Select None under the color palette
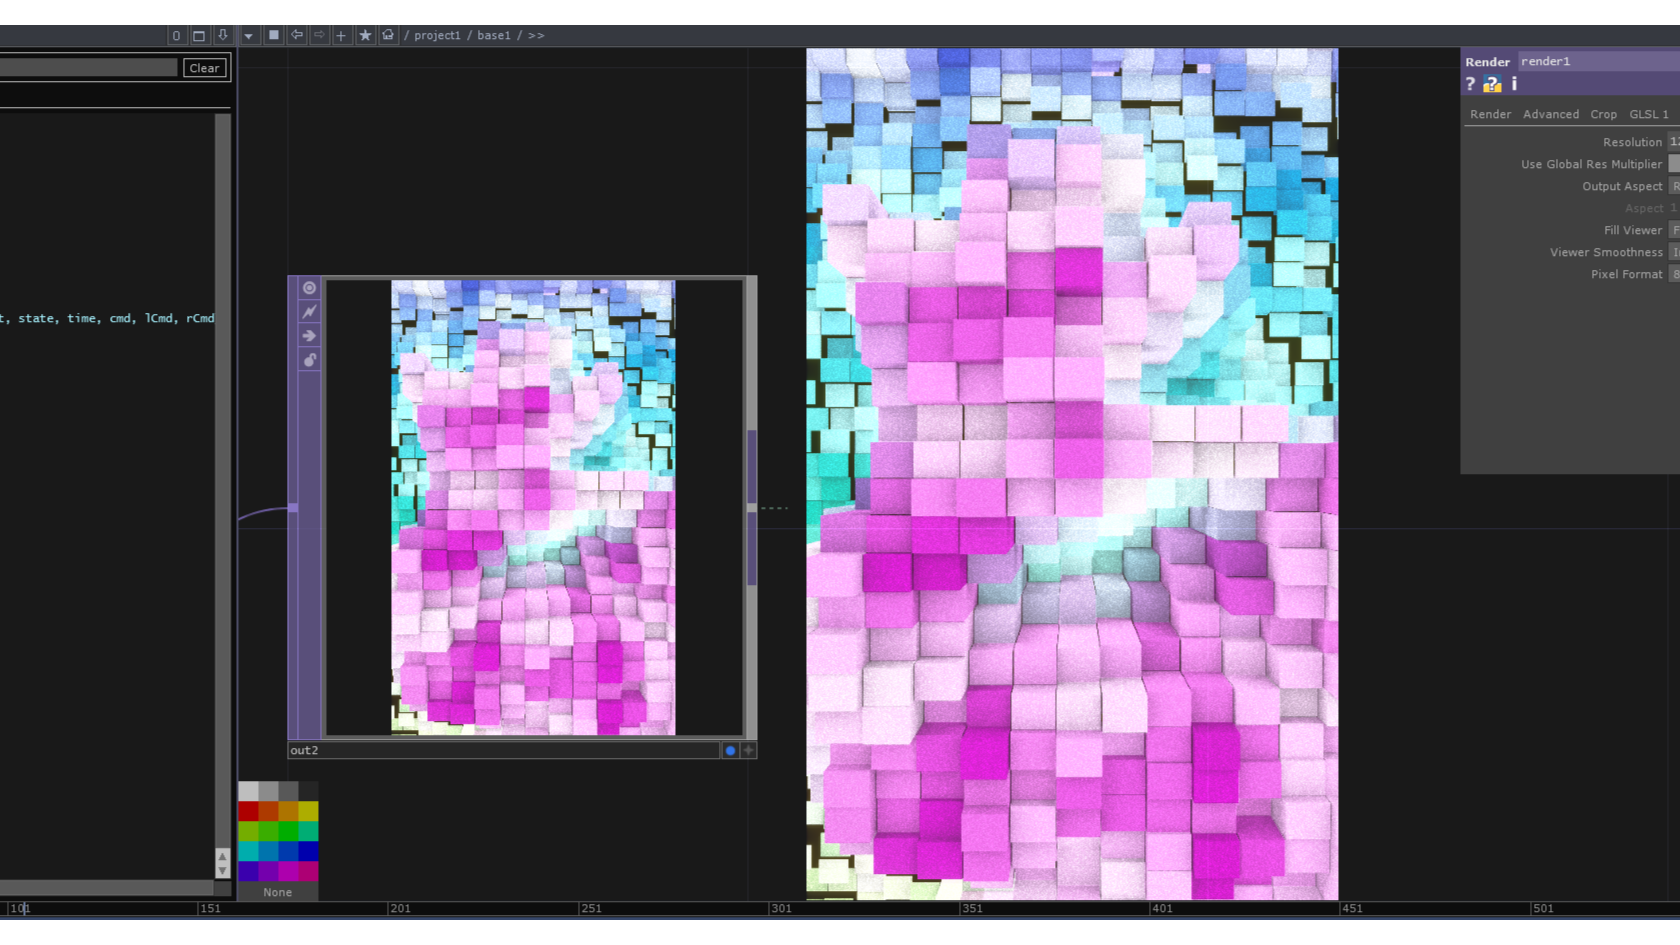This screenshot has height=945, width=1680. click(278, 892)
